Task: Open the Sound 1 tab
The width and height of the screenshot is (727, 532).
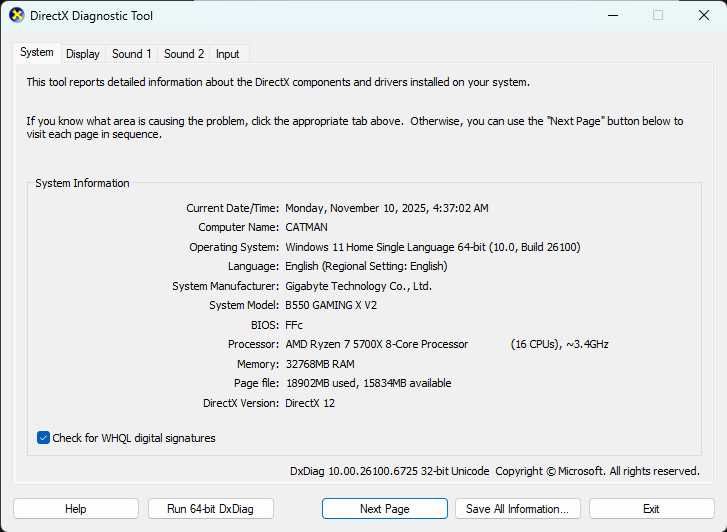Action: tap(132, 54)
